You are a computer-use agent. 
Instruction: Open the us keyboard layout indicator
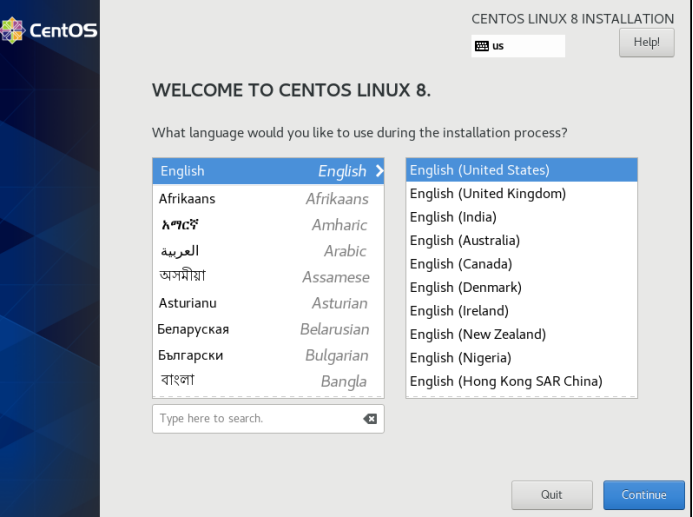click(x=518, y=46)
